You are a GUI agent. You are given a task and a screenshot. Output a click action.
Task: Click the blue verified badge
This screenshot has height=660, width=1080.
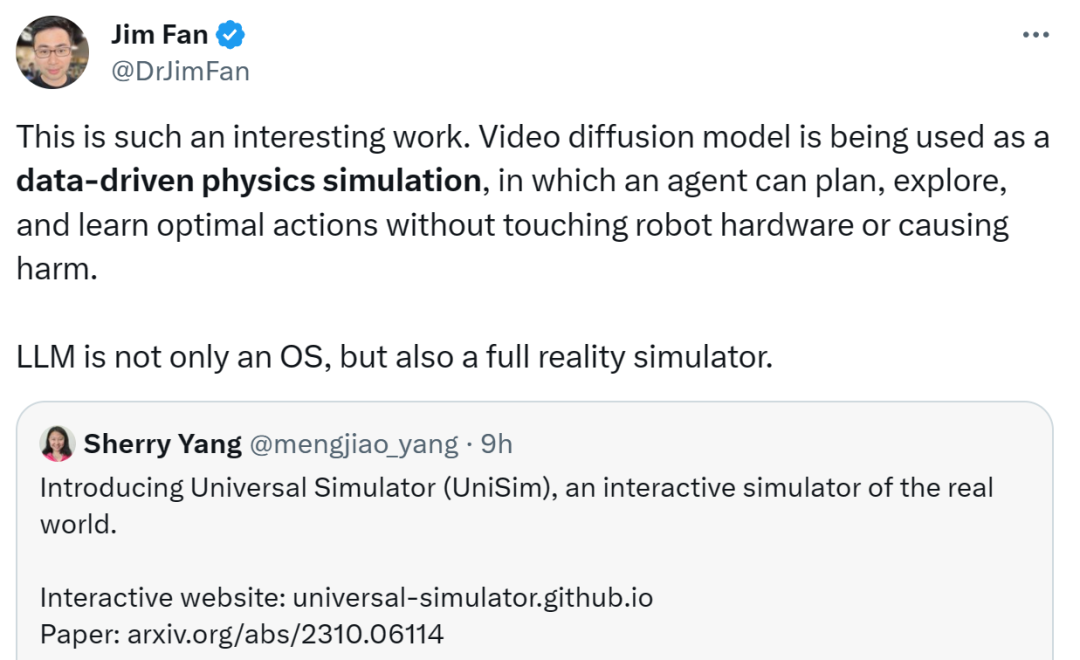coord(232,36)
